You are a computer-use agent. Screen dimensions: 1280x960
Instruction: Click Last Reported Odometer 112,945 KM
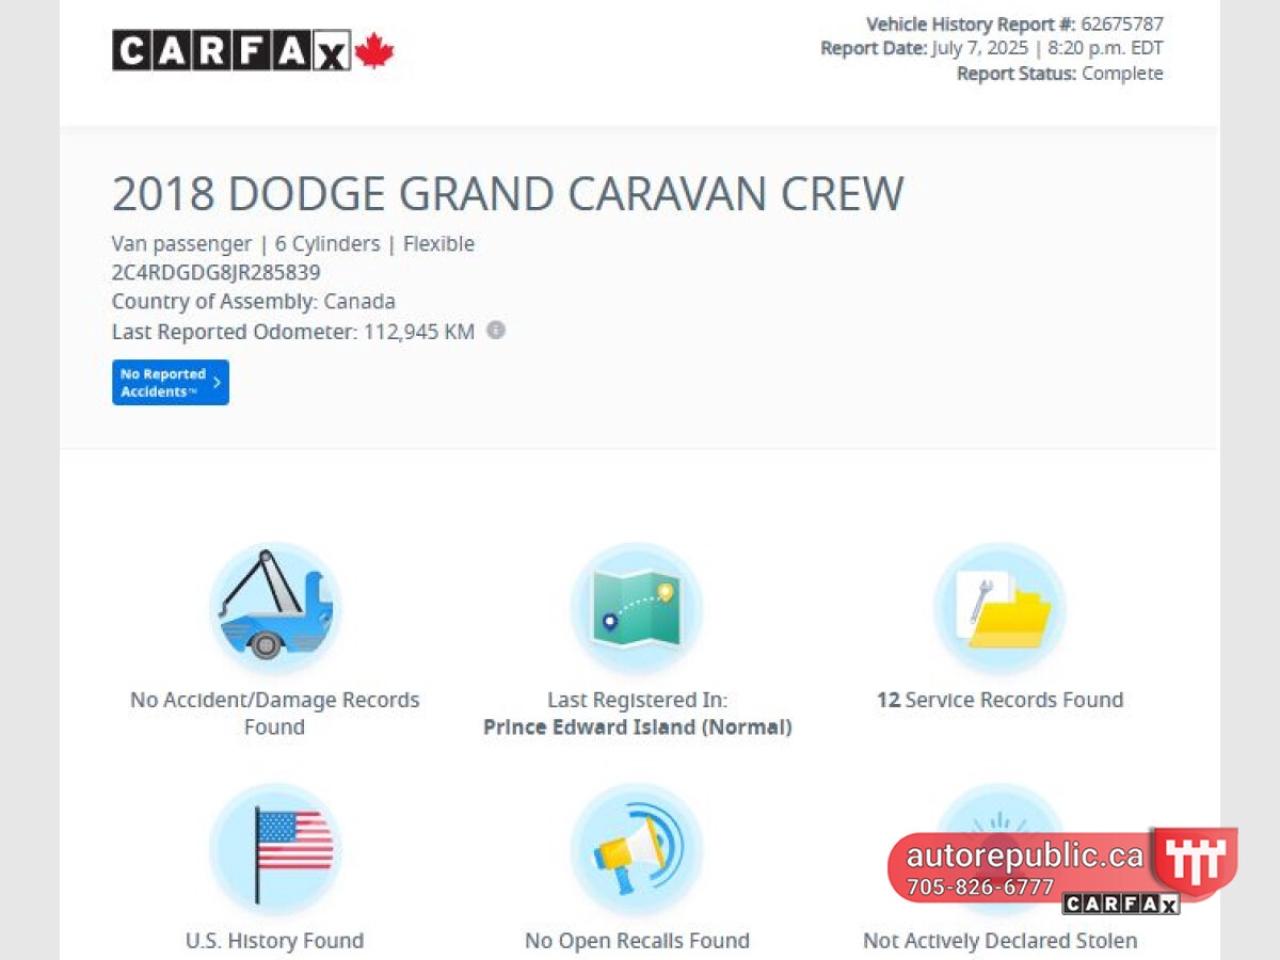pos(293,332)
